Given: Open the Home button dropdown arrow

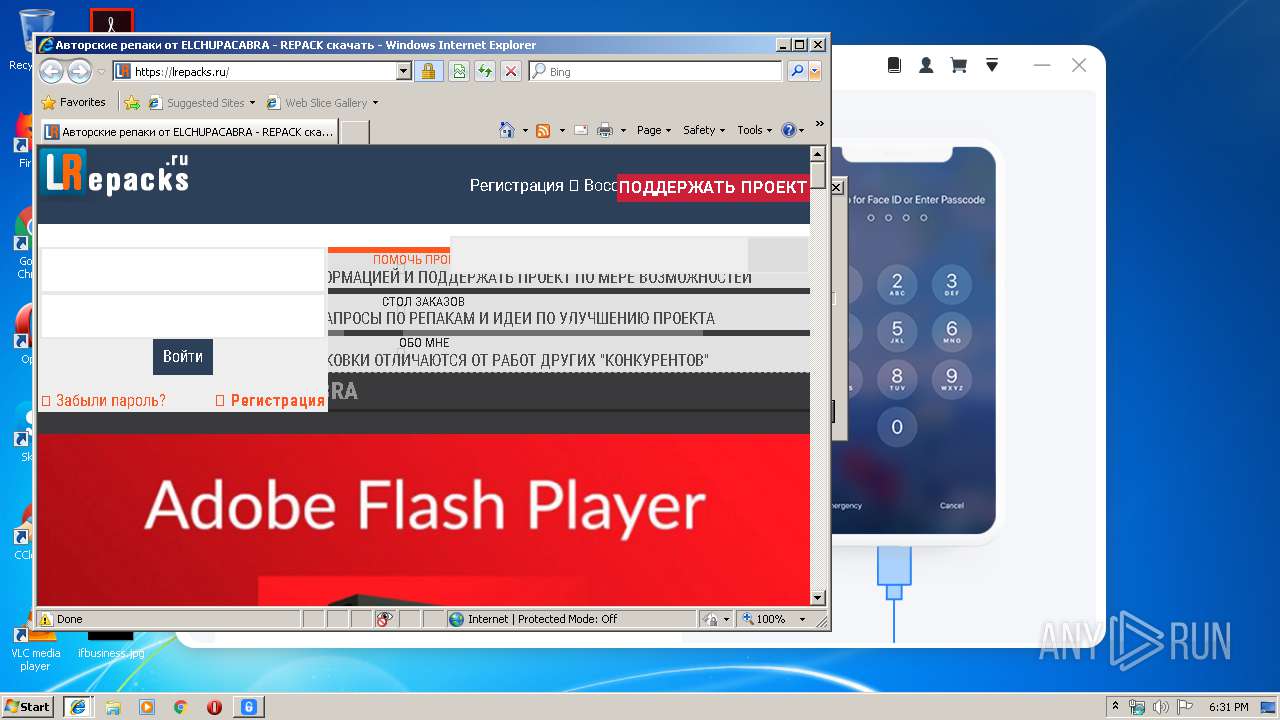Looking at the screenshot, I should pyautogui.click(x=525, y=130).
